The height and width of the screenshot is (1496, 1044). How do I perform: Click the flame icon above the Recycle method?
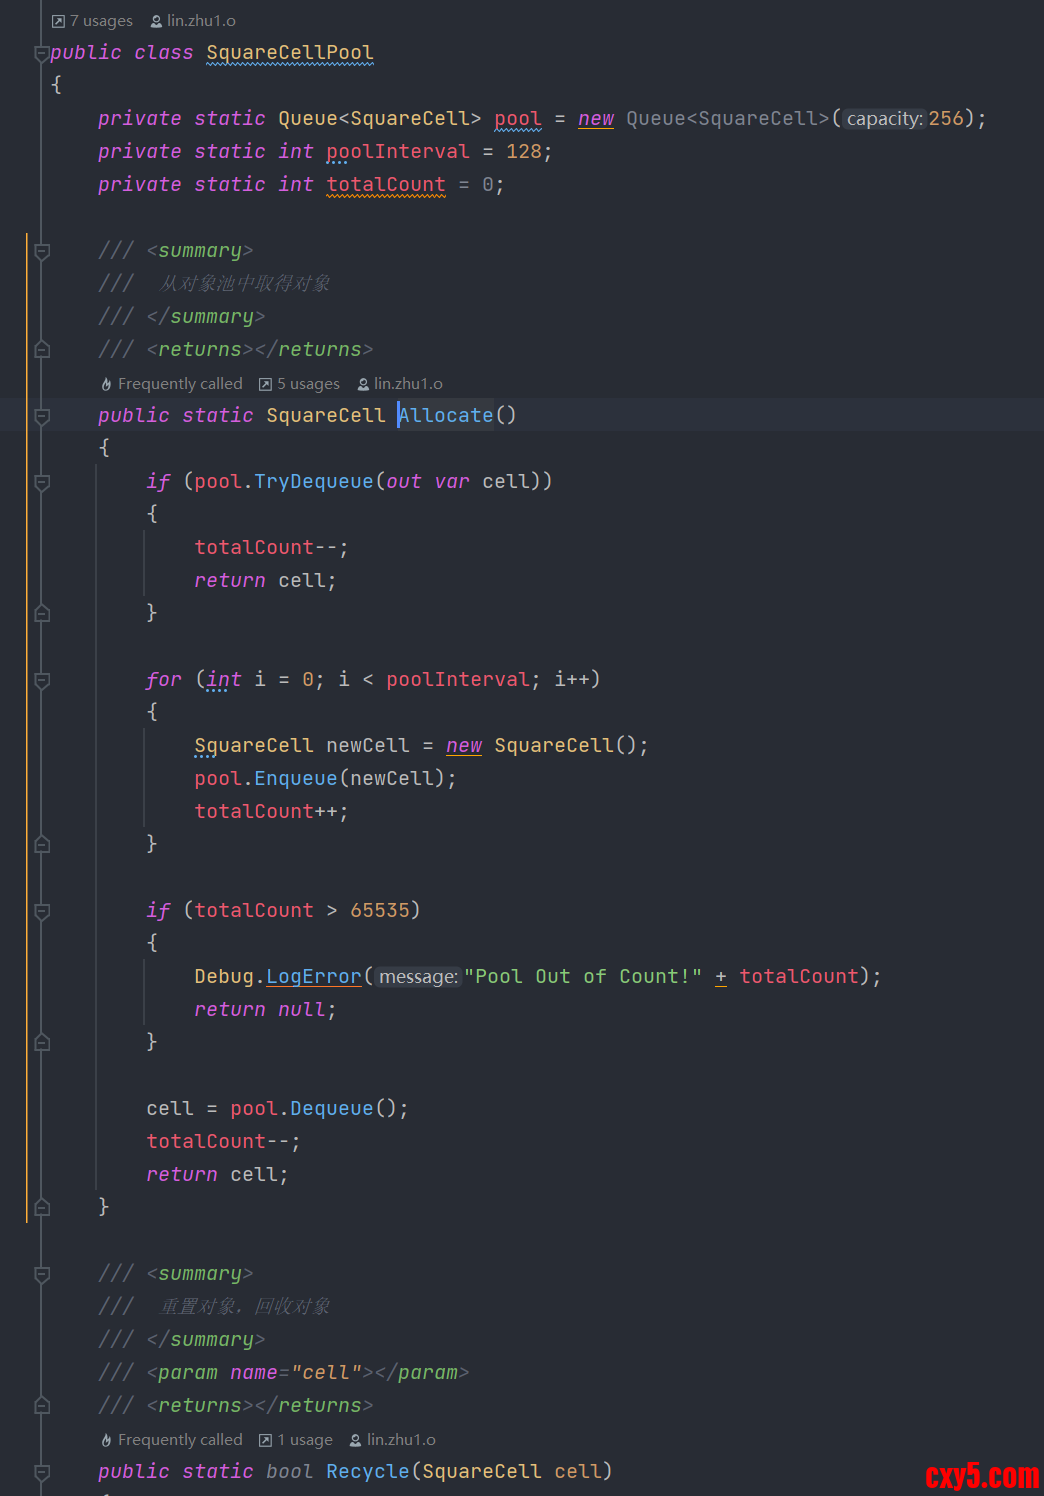(106, 1440)
